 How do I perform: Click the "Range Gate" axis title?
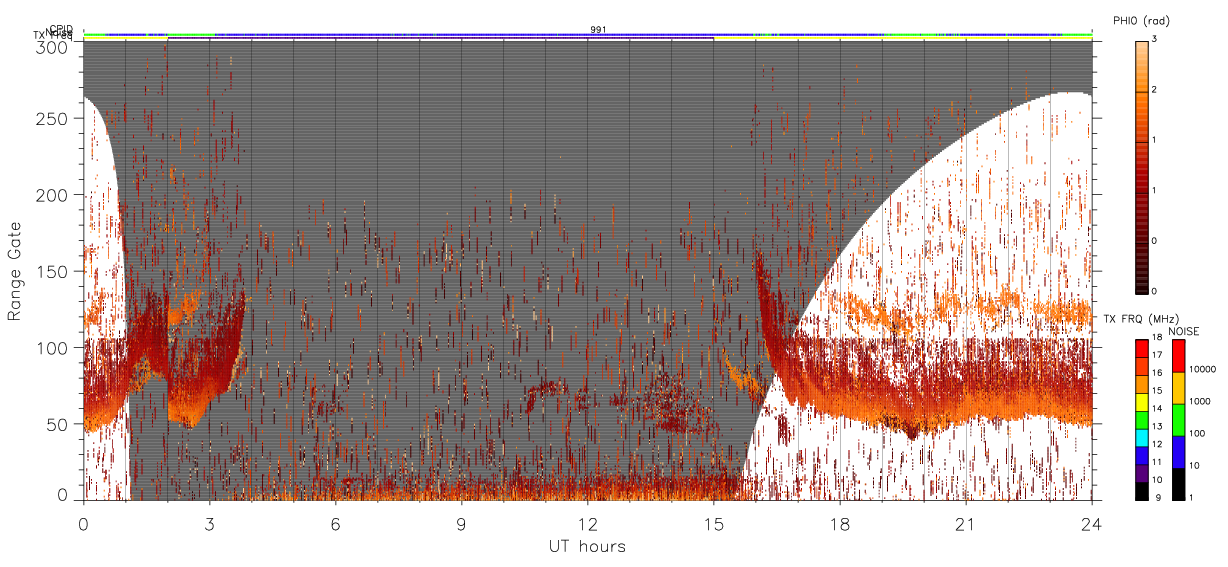click(15, 271)
